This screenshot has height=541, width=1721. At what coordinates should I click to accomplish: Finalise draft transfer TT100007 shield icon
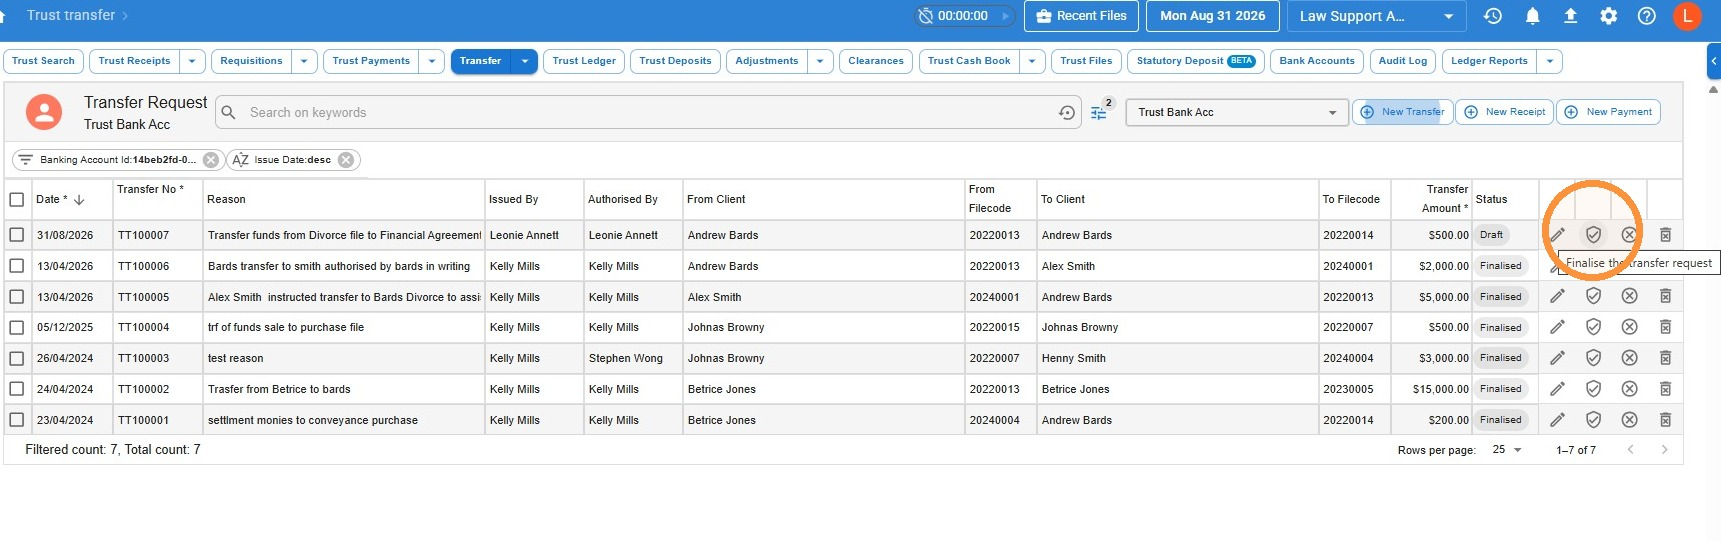pyautogui.click(x=1593, y=235)
